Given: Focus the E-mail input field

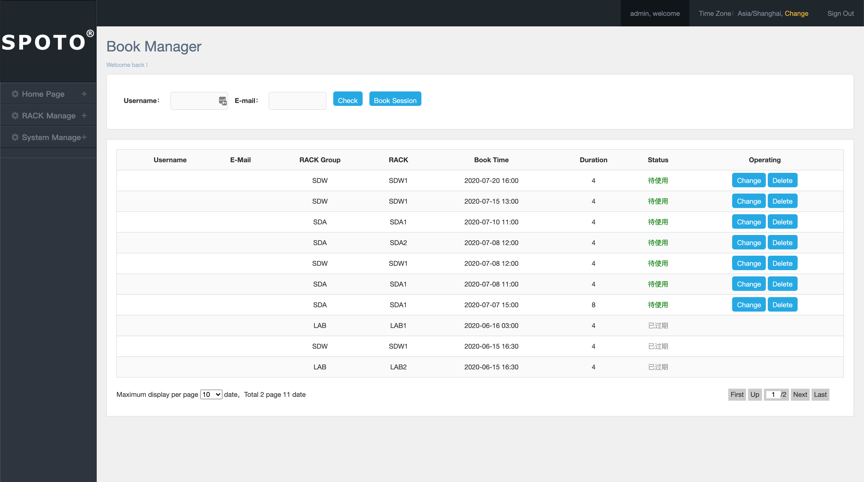Looking at the screenshot, I should click(297, 101).
